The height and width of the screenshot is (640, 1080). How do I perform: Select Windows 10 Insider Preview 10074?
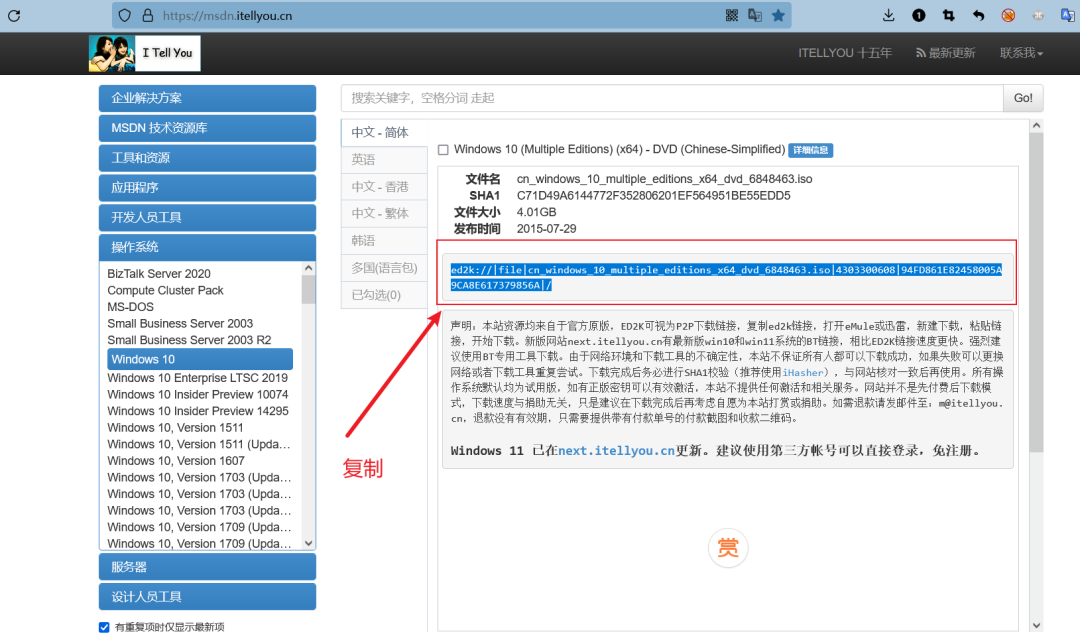[198, 394]
